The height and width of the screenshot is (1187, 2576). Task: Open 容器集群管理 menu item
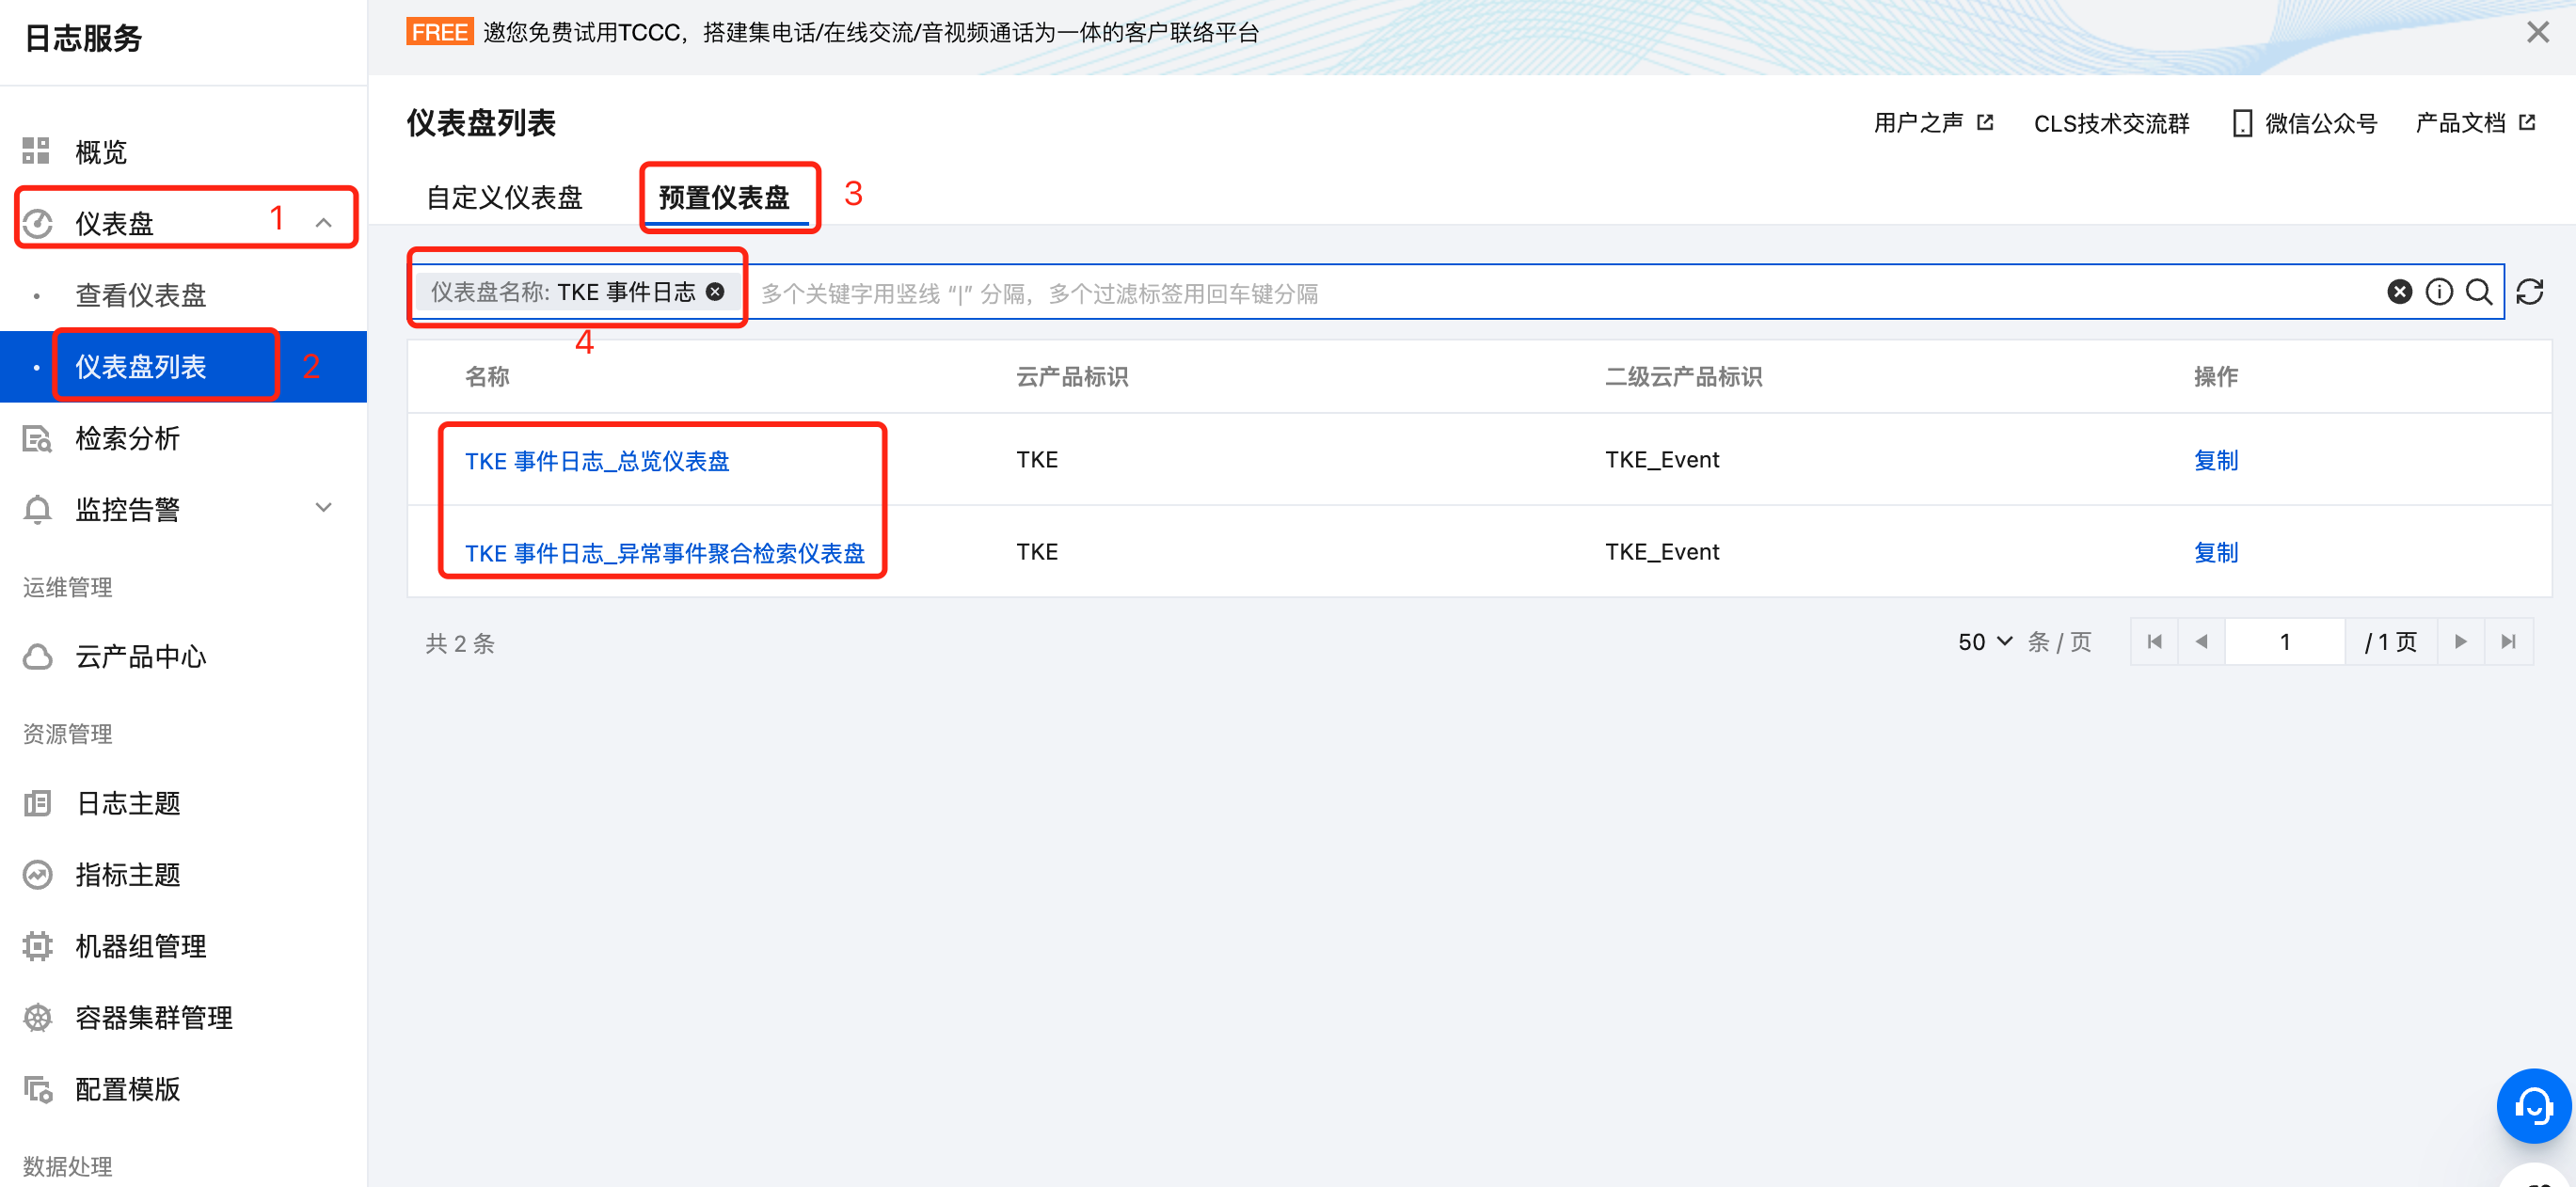tap(154, 1017)
